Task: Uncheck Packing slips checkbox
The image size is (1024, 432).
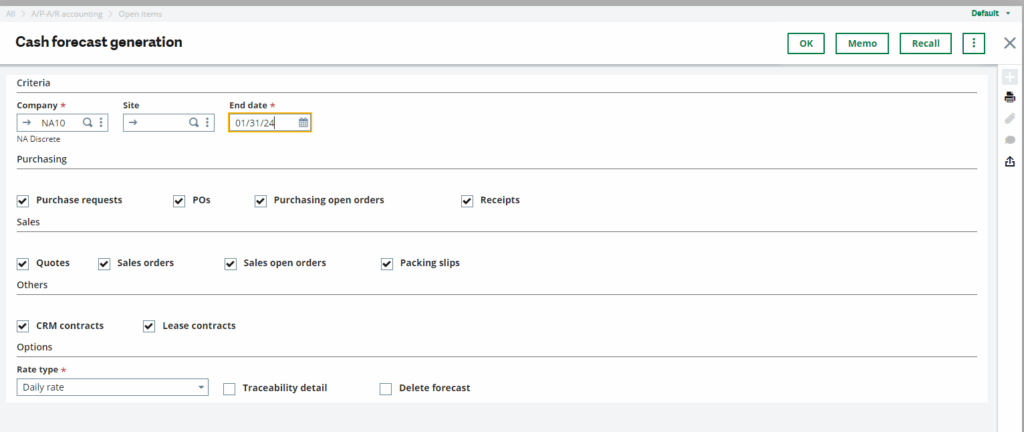Action: click(x=387, y=264)
